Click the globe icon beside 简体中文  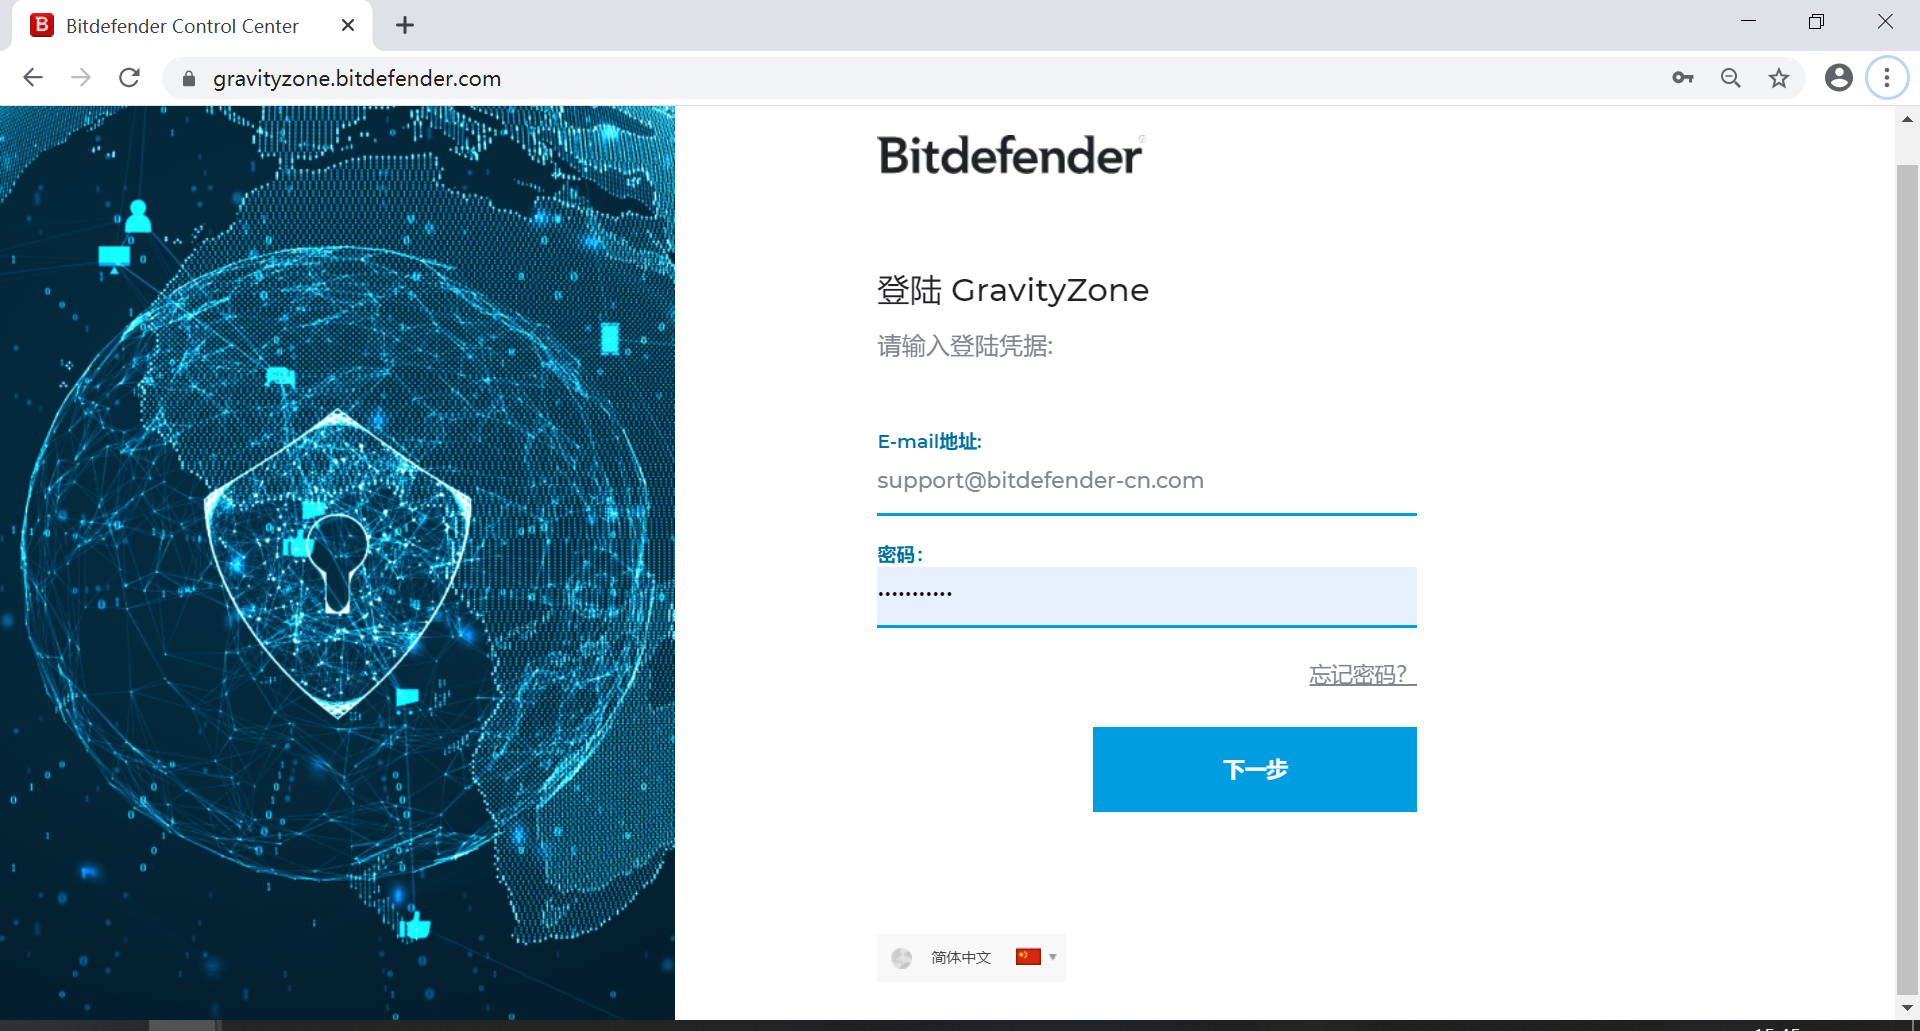click(902, 958)
